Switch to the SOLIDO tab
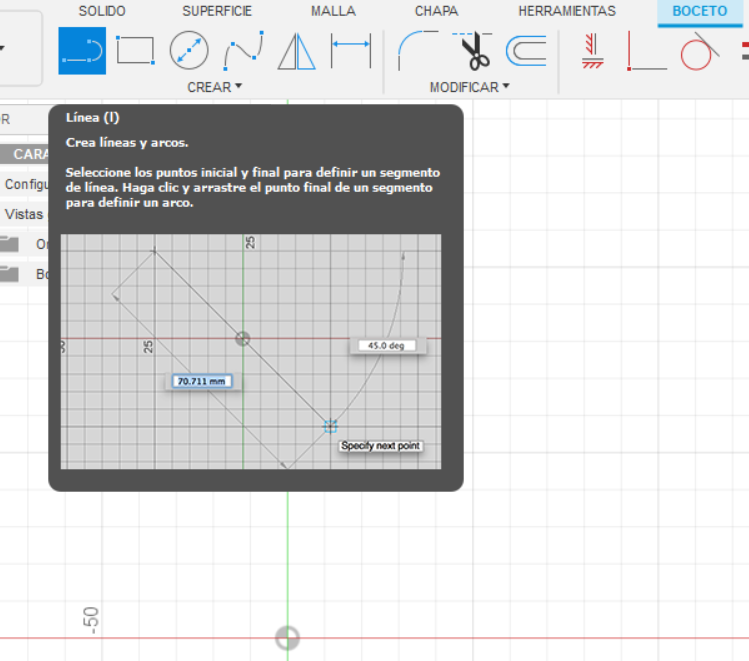The height and width of the screenshot is (661, 749). pos(102,11)
